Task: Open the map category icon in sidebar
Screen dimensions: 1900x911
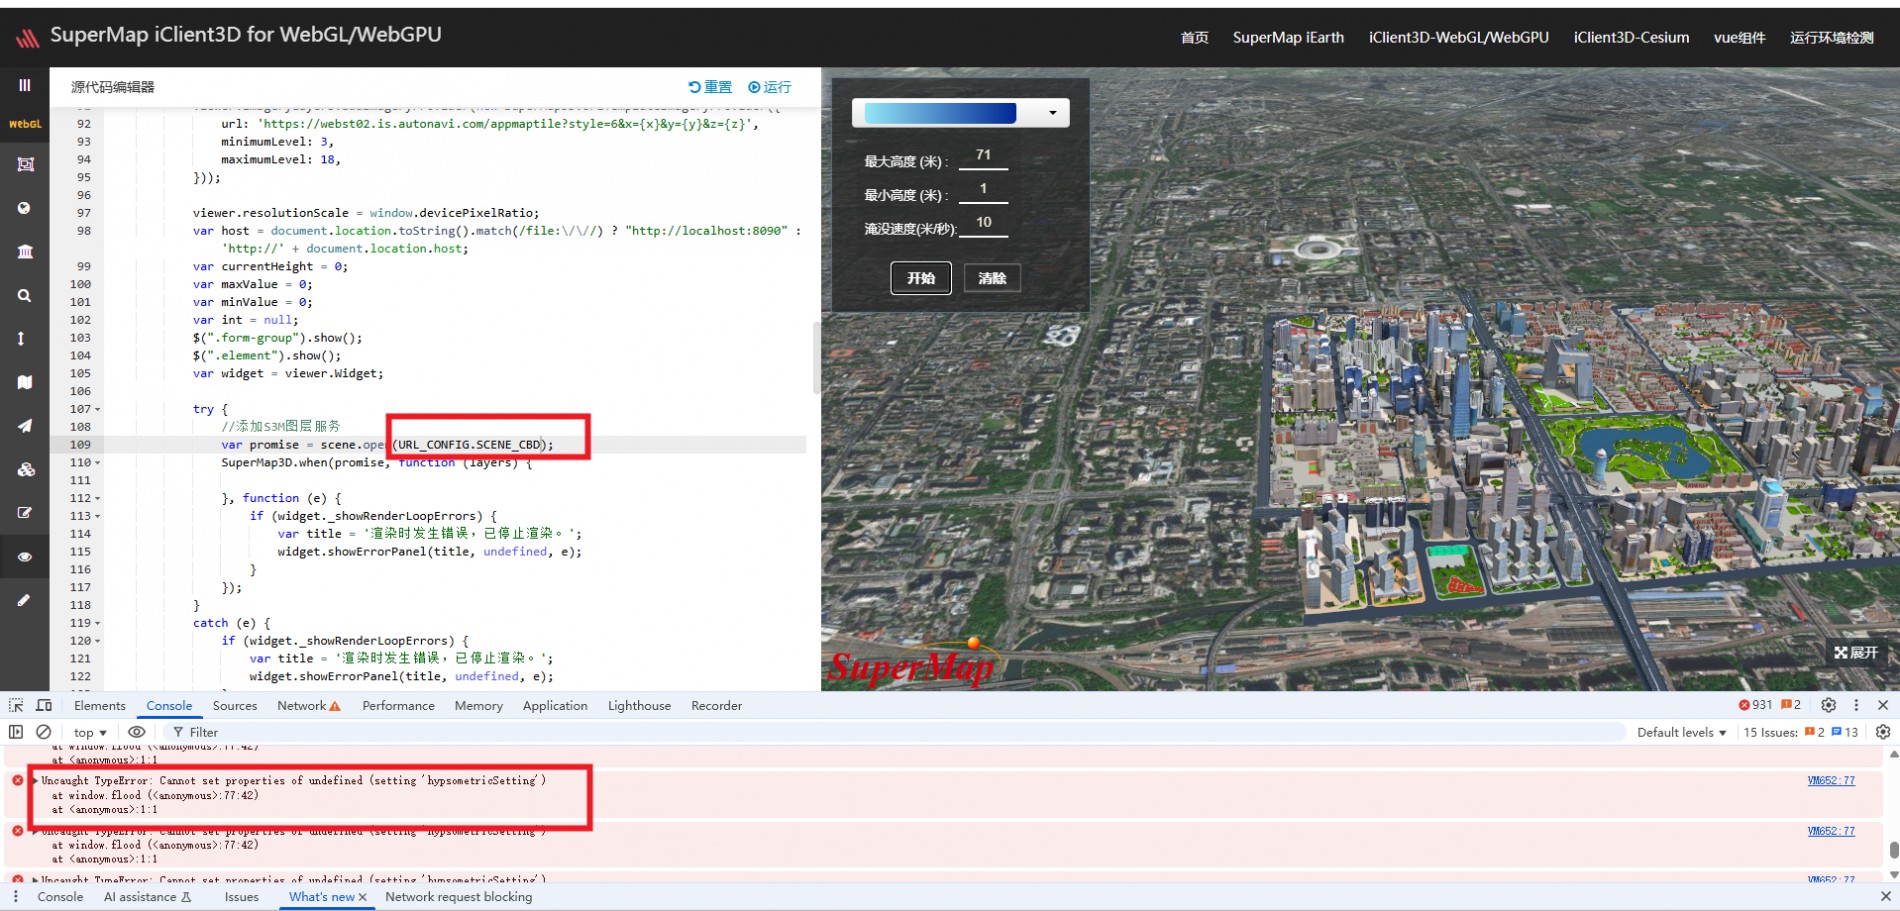Action: 25,382
